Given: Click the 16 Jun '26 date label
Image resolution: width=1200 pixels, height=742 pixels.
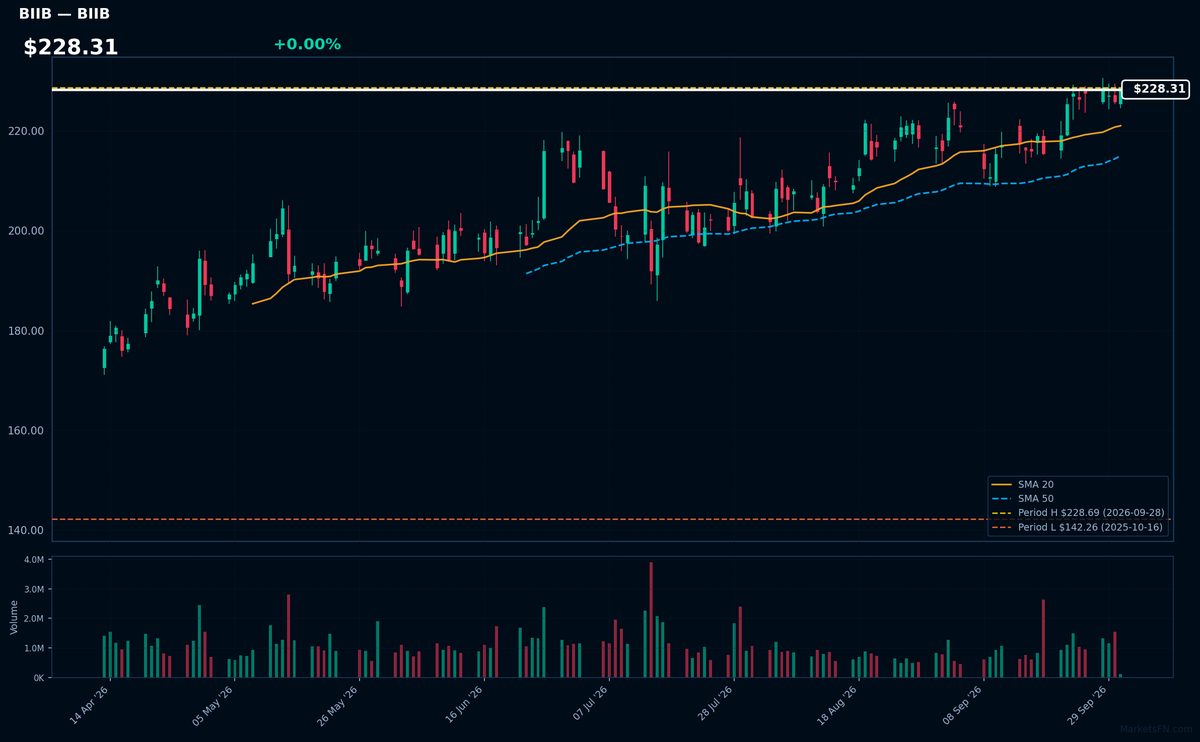Looking at the screenshot, I should [x=462, y=705].
